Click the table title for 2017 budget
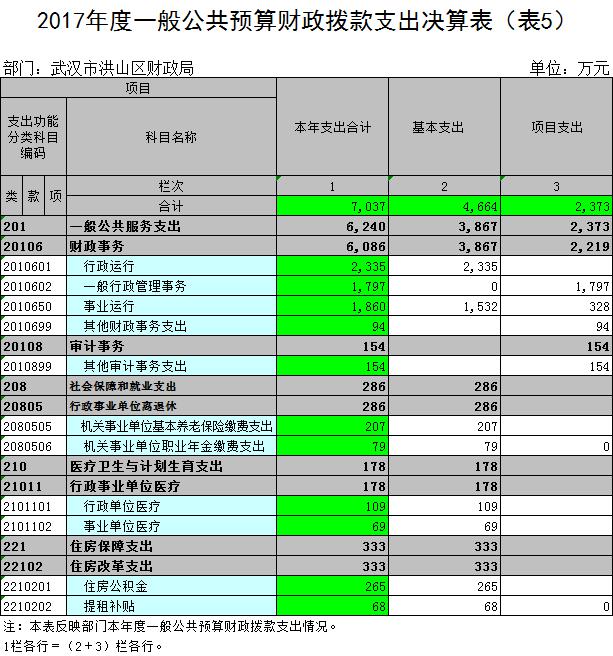613x656 pixels. click(x=306, y=21)
